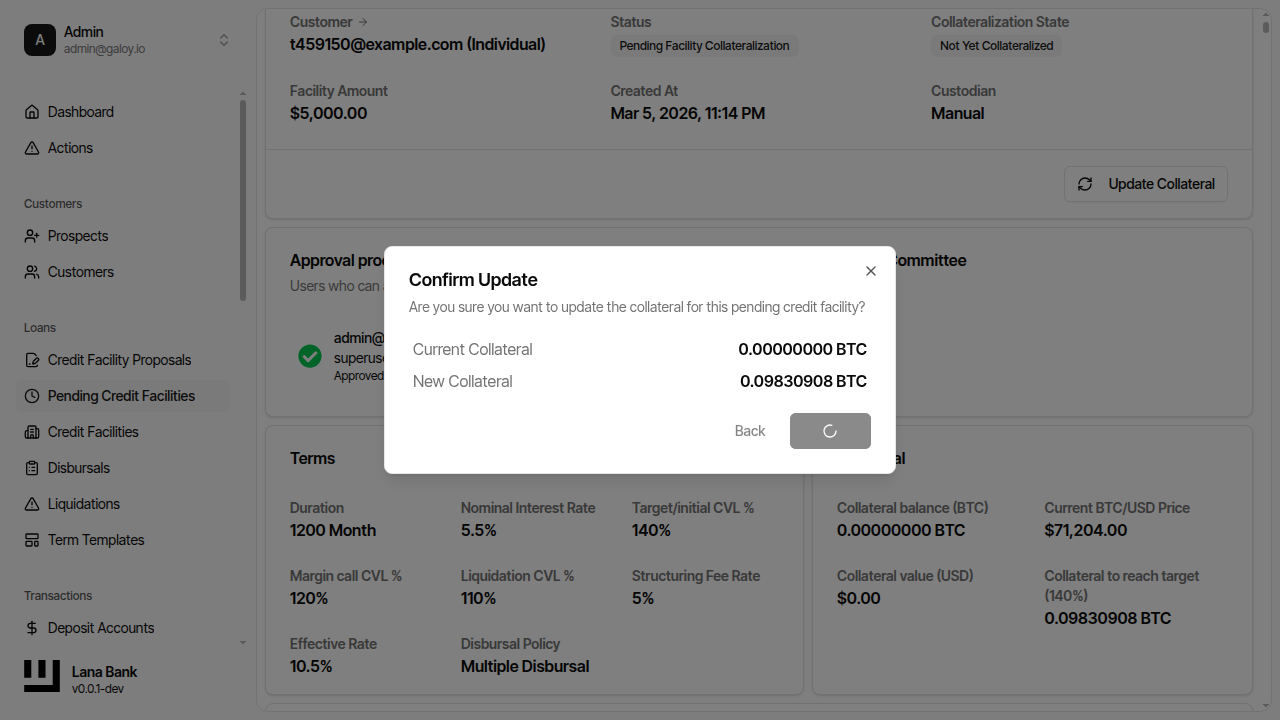
Task: Click the Liquidations warning icon
Action: [x=31, y=503]
